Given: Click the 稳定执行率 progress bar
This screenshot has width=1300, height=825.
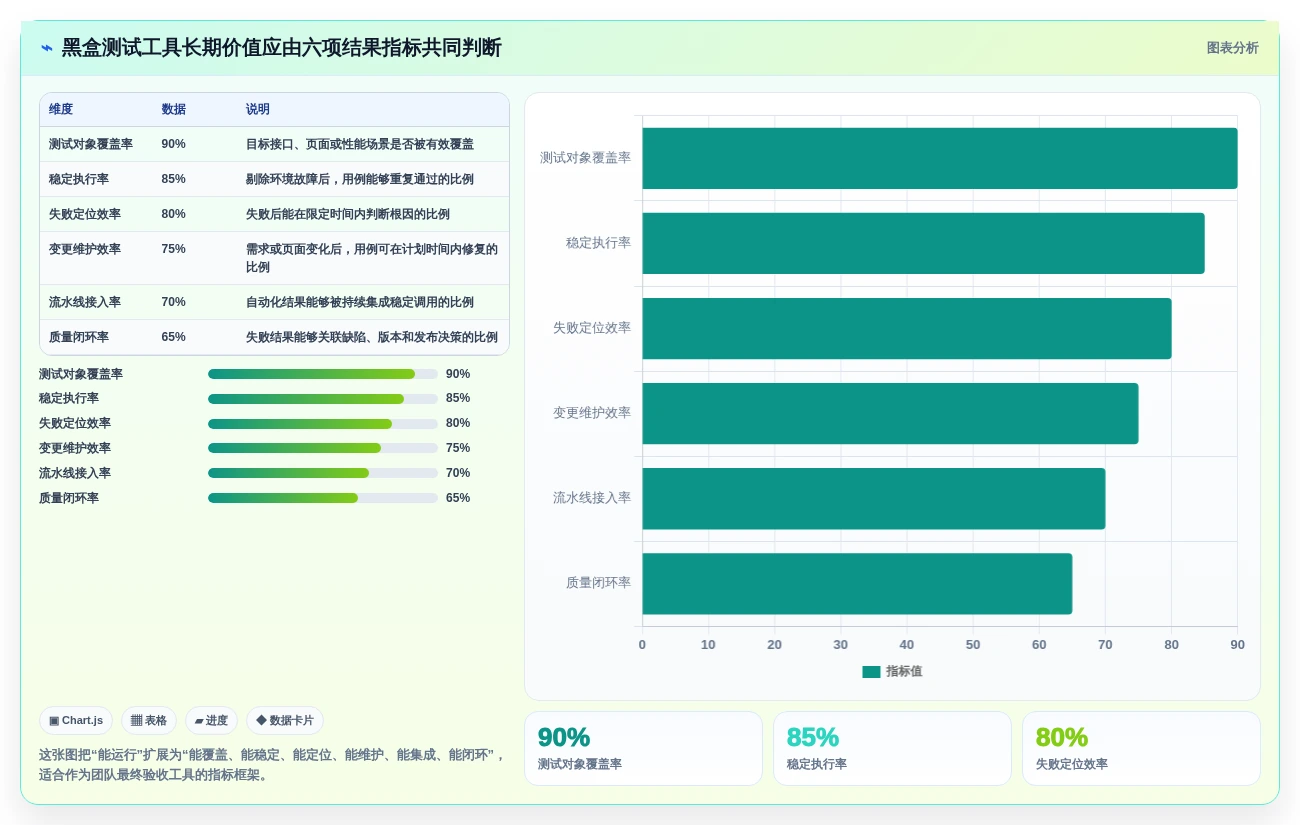Looking at the screenshot, I should (x=323, y=399).
